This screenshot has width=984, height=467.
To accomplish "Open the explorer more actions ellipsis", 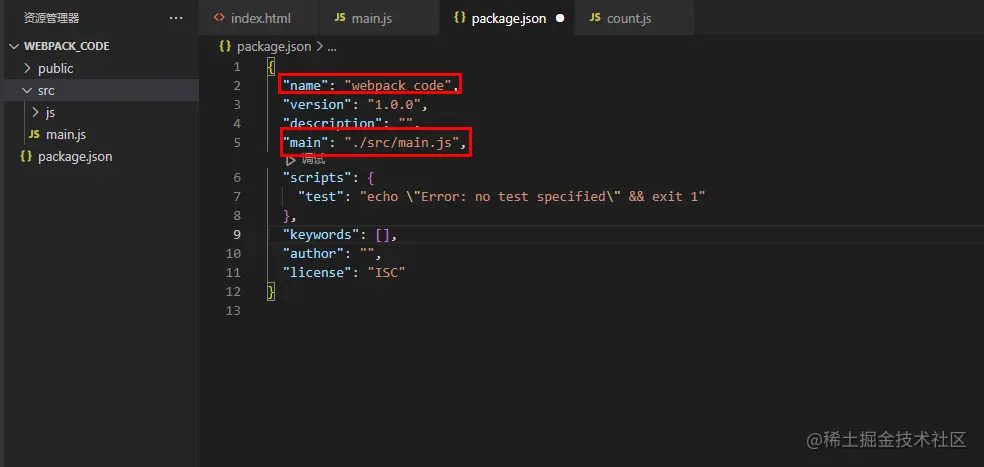I will coord(176,18).
